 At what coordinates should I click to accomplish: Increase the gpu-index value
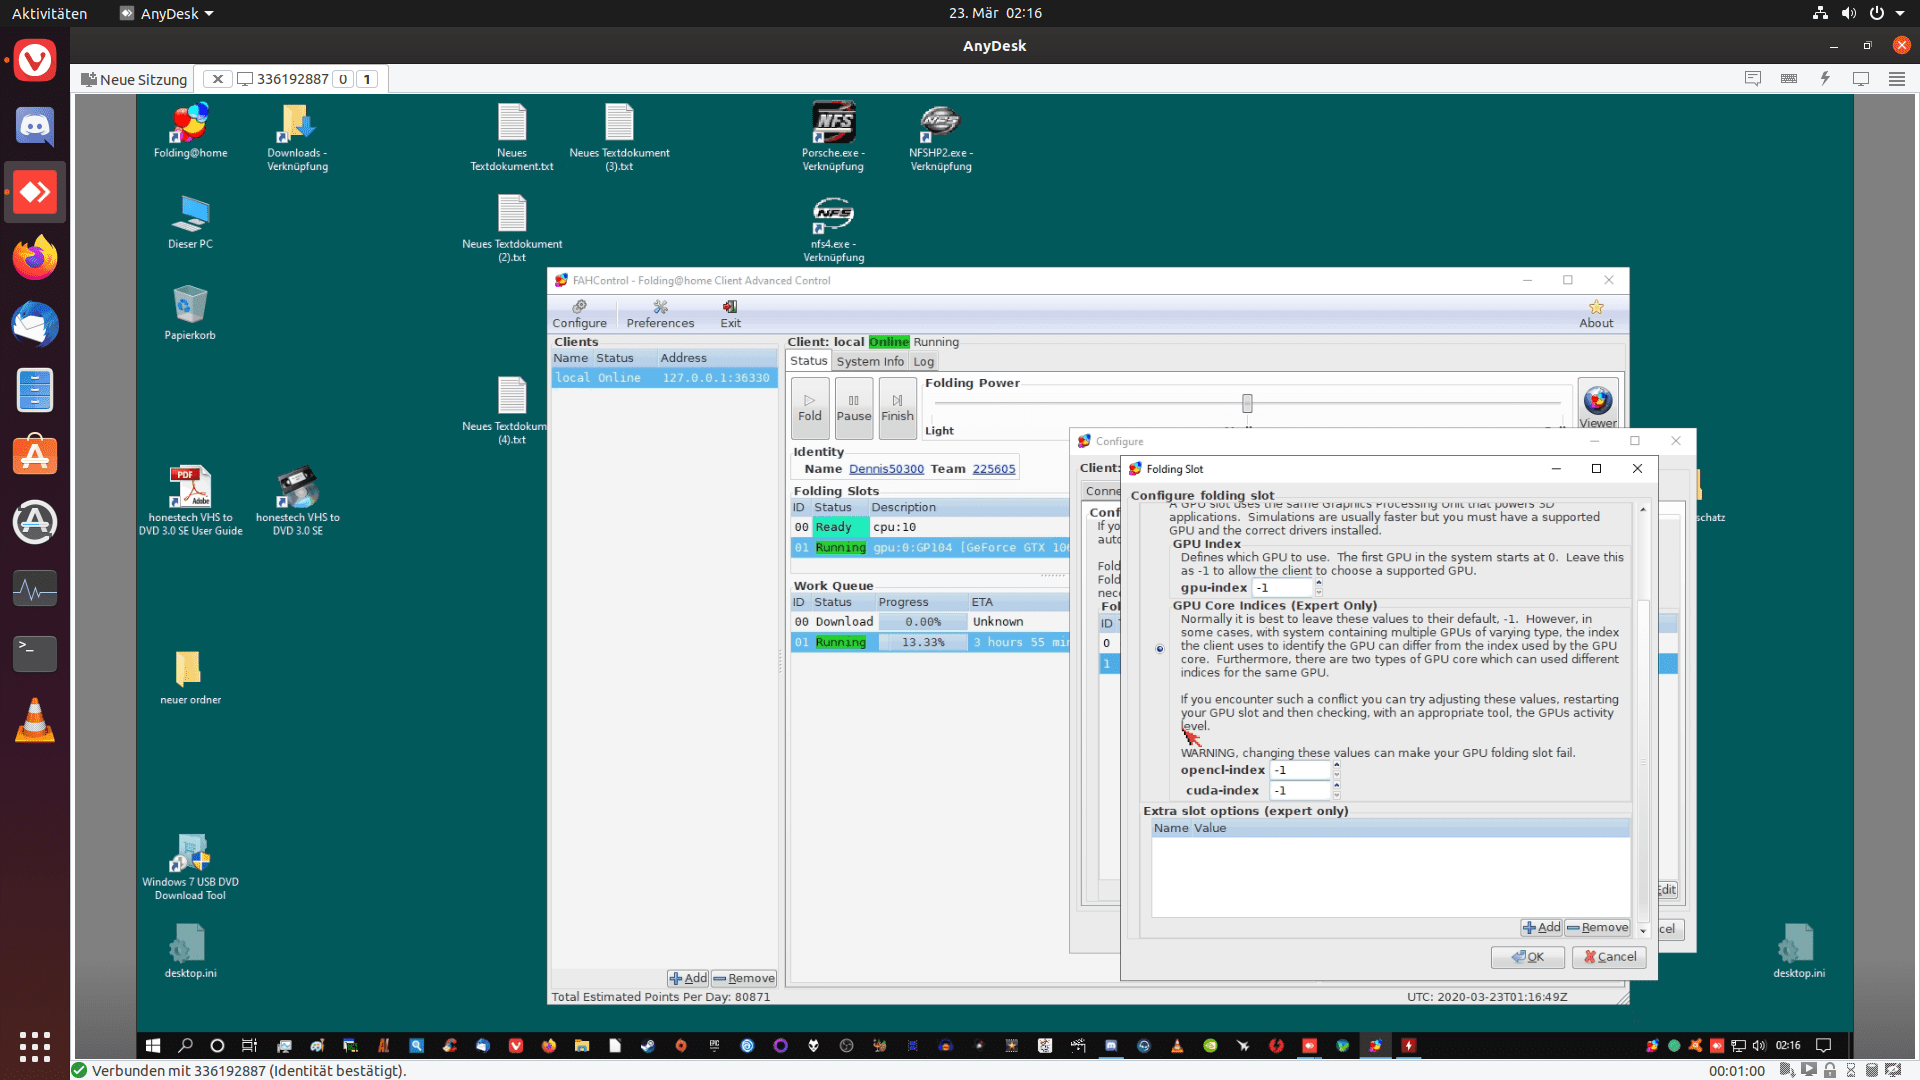[1319, 583]
